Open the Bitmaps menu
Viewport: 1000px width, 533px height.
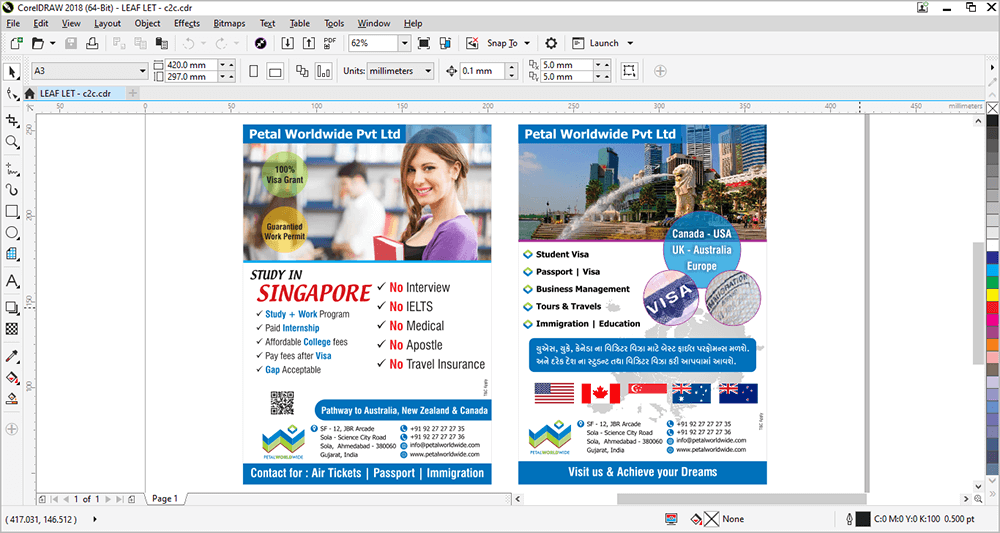(x=229, y=23)
